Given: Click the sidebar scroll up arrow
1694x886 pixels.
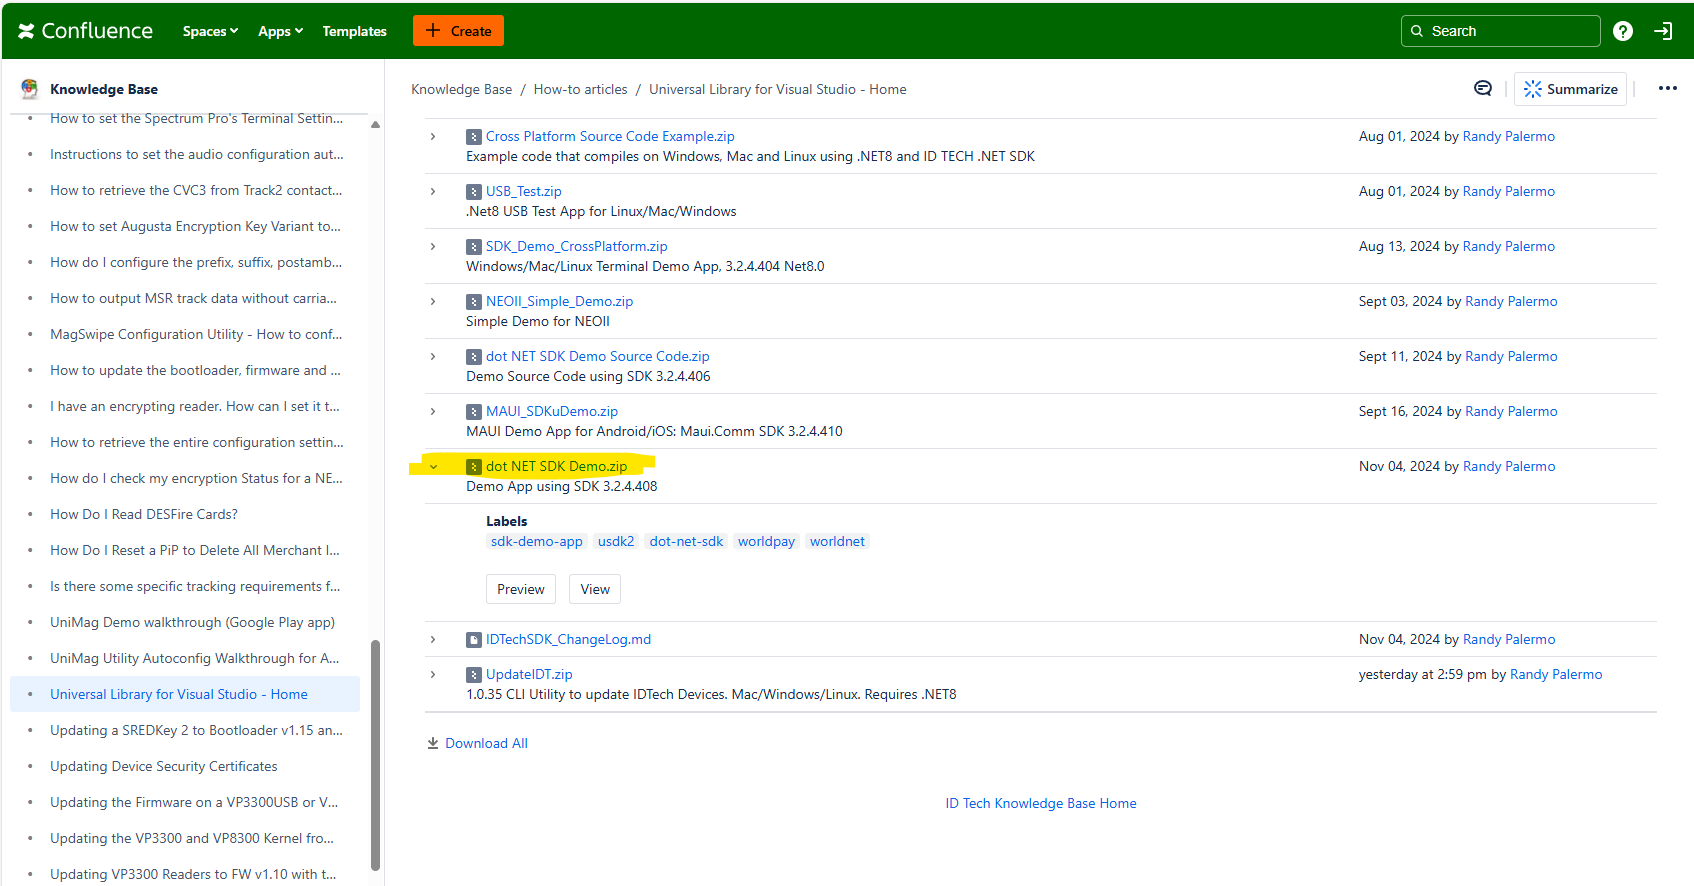Looking at the screenshot, I should click(x=375, y=125).
